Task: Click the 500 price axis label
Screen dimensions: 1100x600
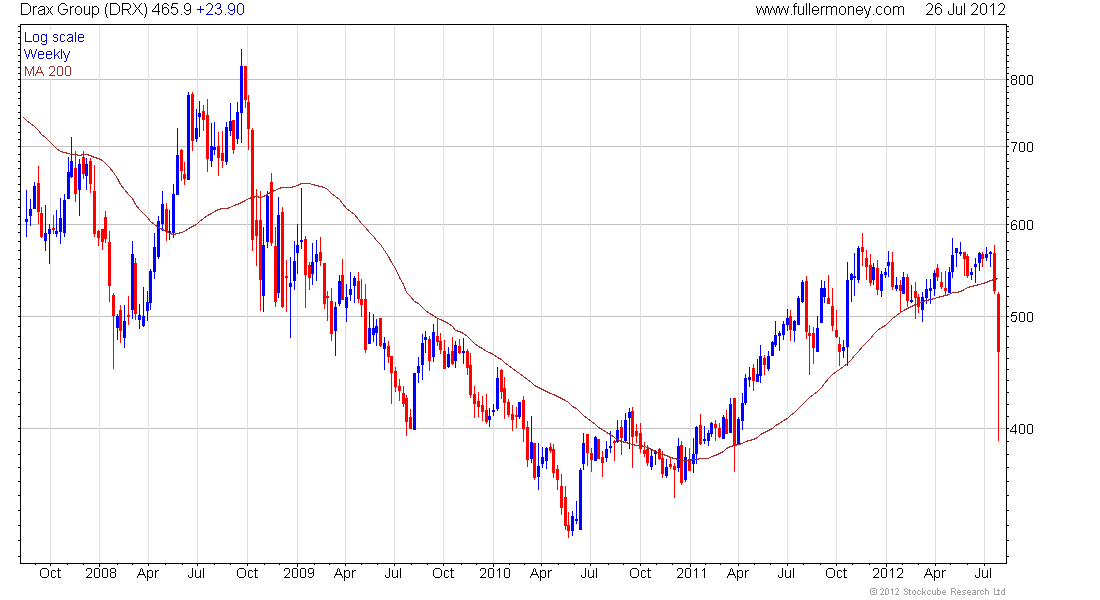Action: [x=1022, y=316]
